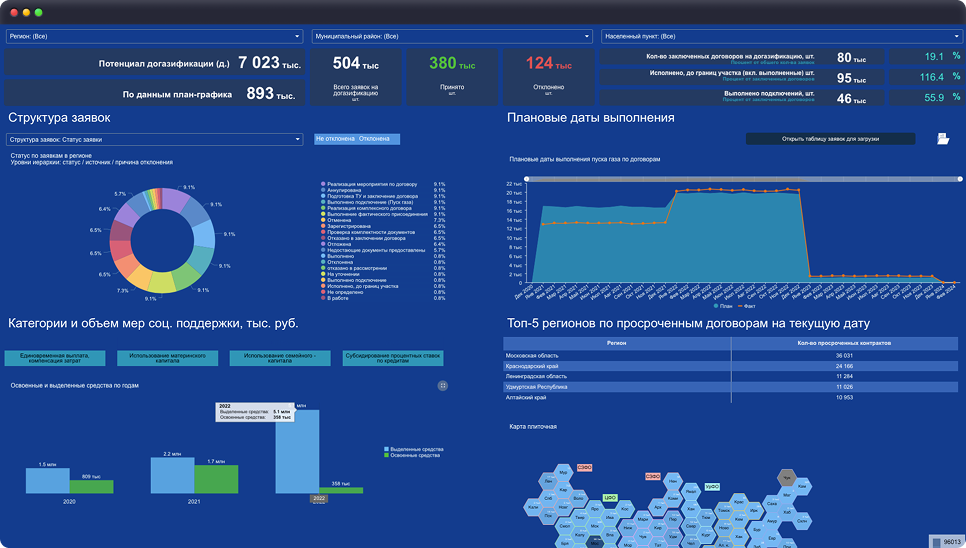
Task: Click the gray Чук hexagon tile
Action: point(787,478)
